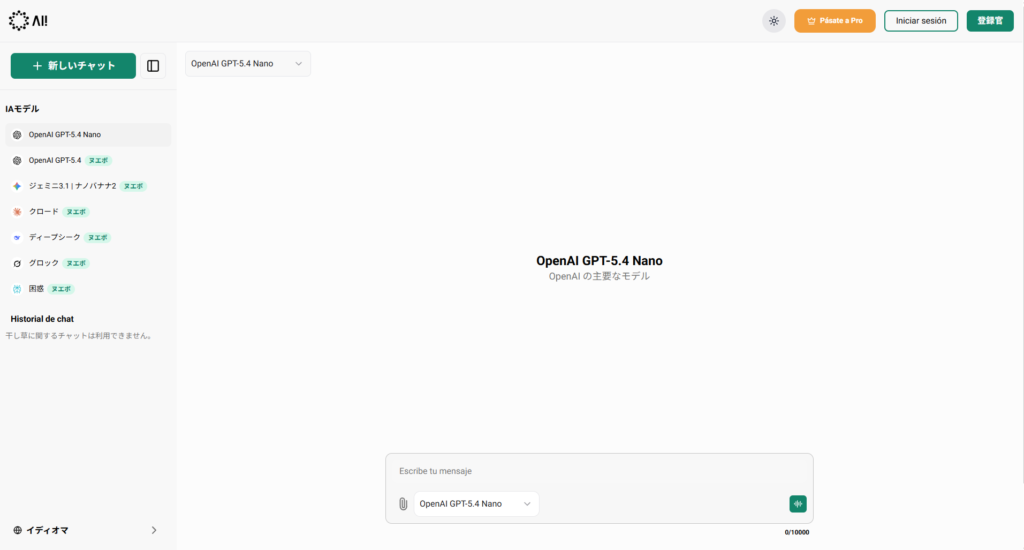This screenshot has width=1024, height=550.
Task: Select OpenAI GPT-5.4 model in sidebar
Action: pos(88,160)
